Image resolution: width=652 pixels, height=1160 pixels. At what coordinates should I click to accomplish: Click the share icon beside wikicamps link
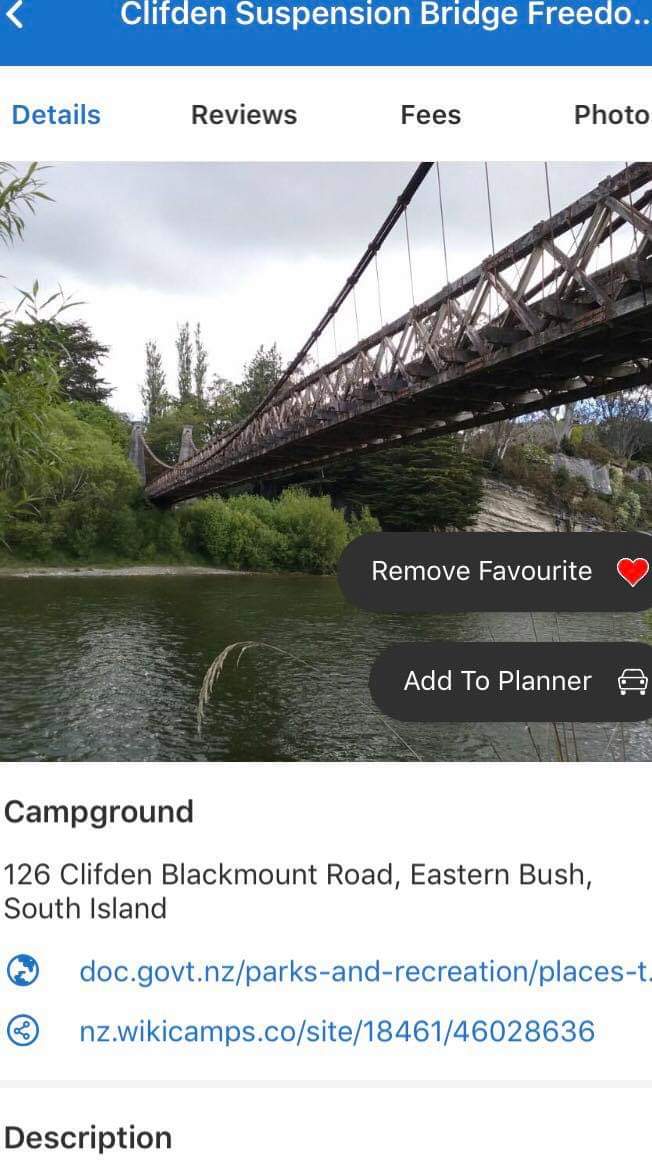[22, 1031]
